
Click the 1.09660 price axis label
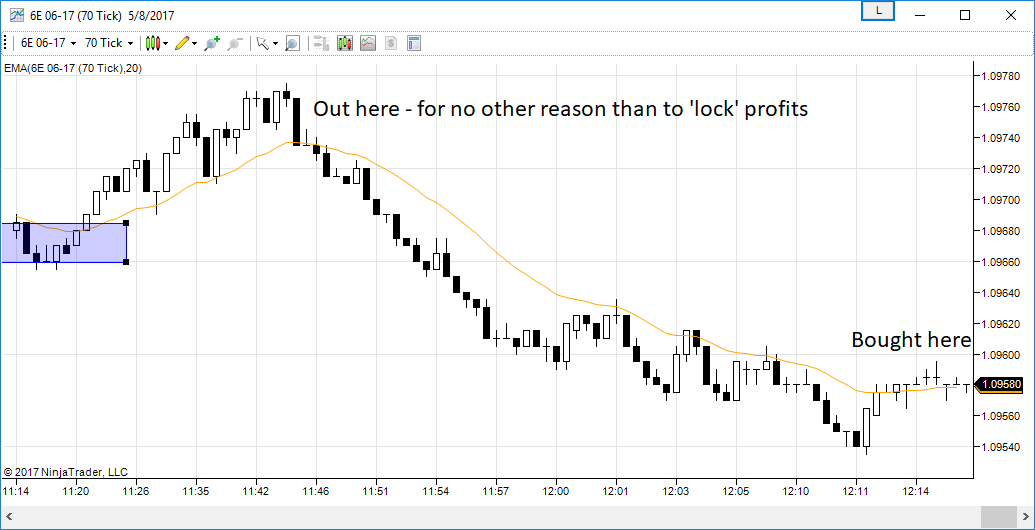coord(1001,262)
